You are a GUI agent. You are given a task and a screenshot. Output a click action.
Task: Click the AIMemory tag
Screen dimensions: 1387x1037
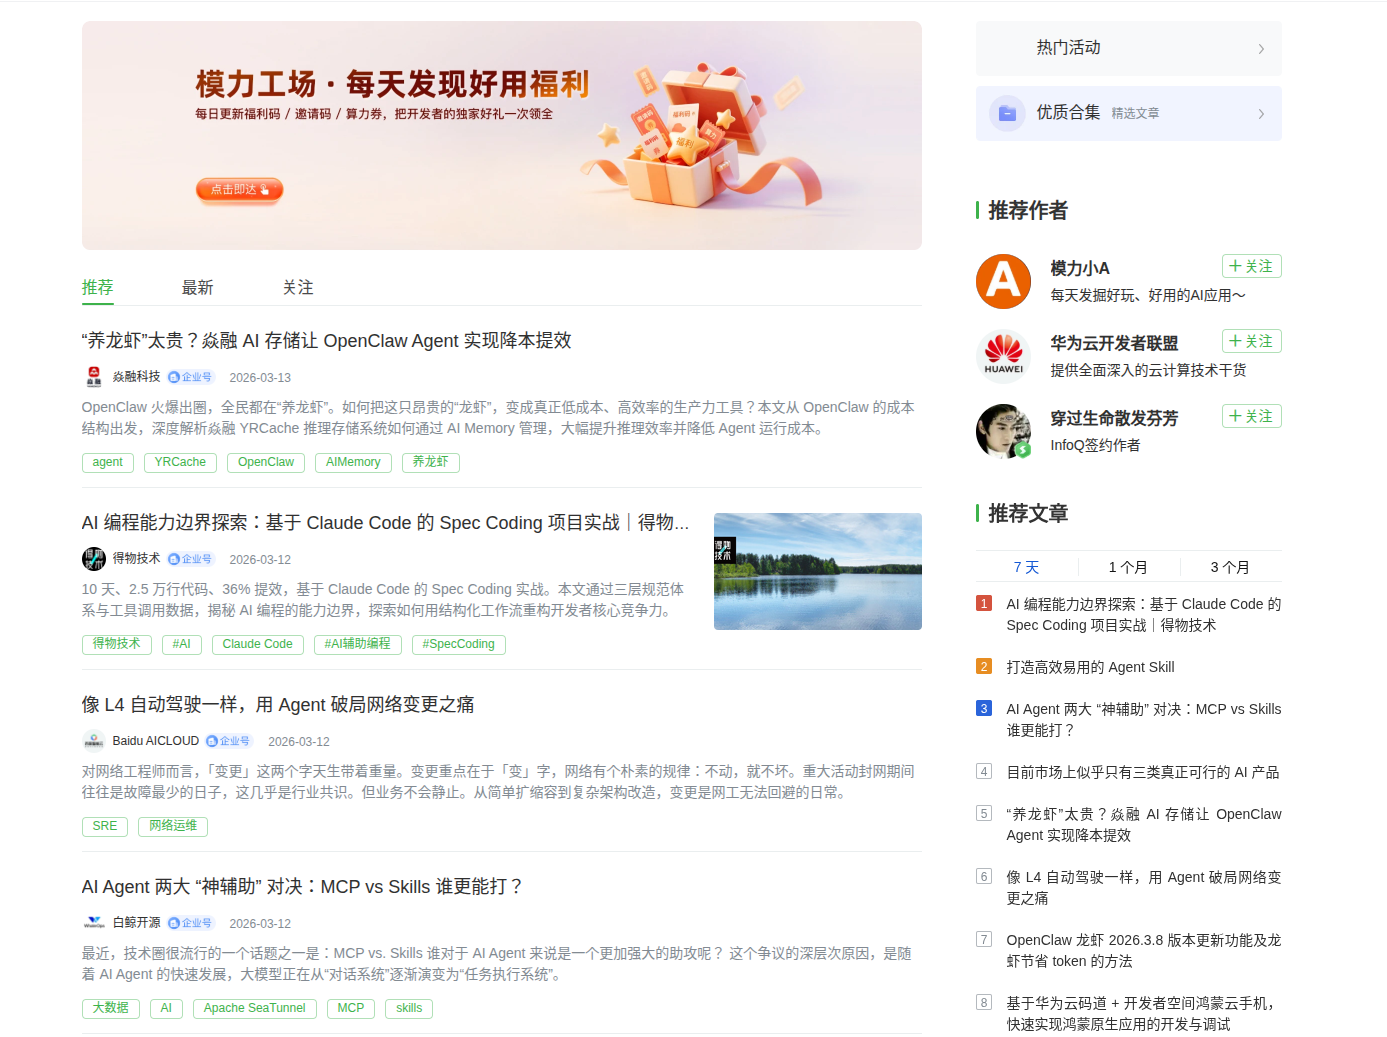(x=353, y=463)
